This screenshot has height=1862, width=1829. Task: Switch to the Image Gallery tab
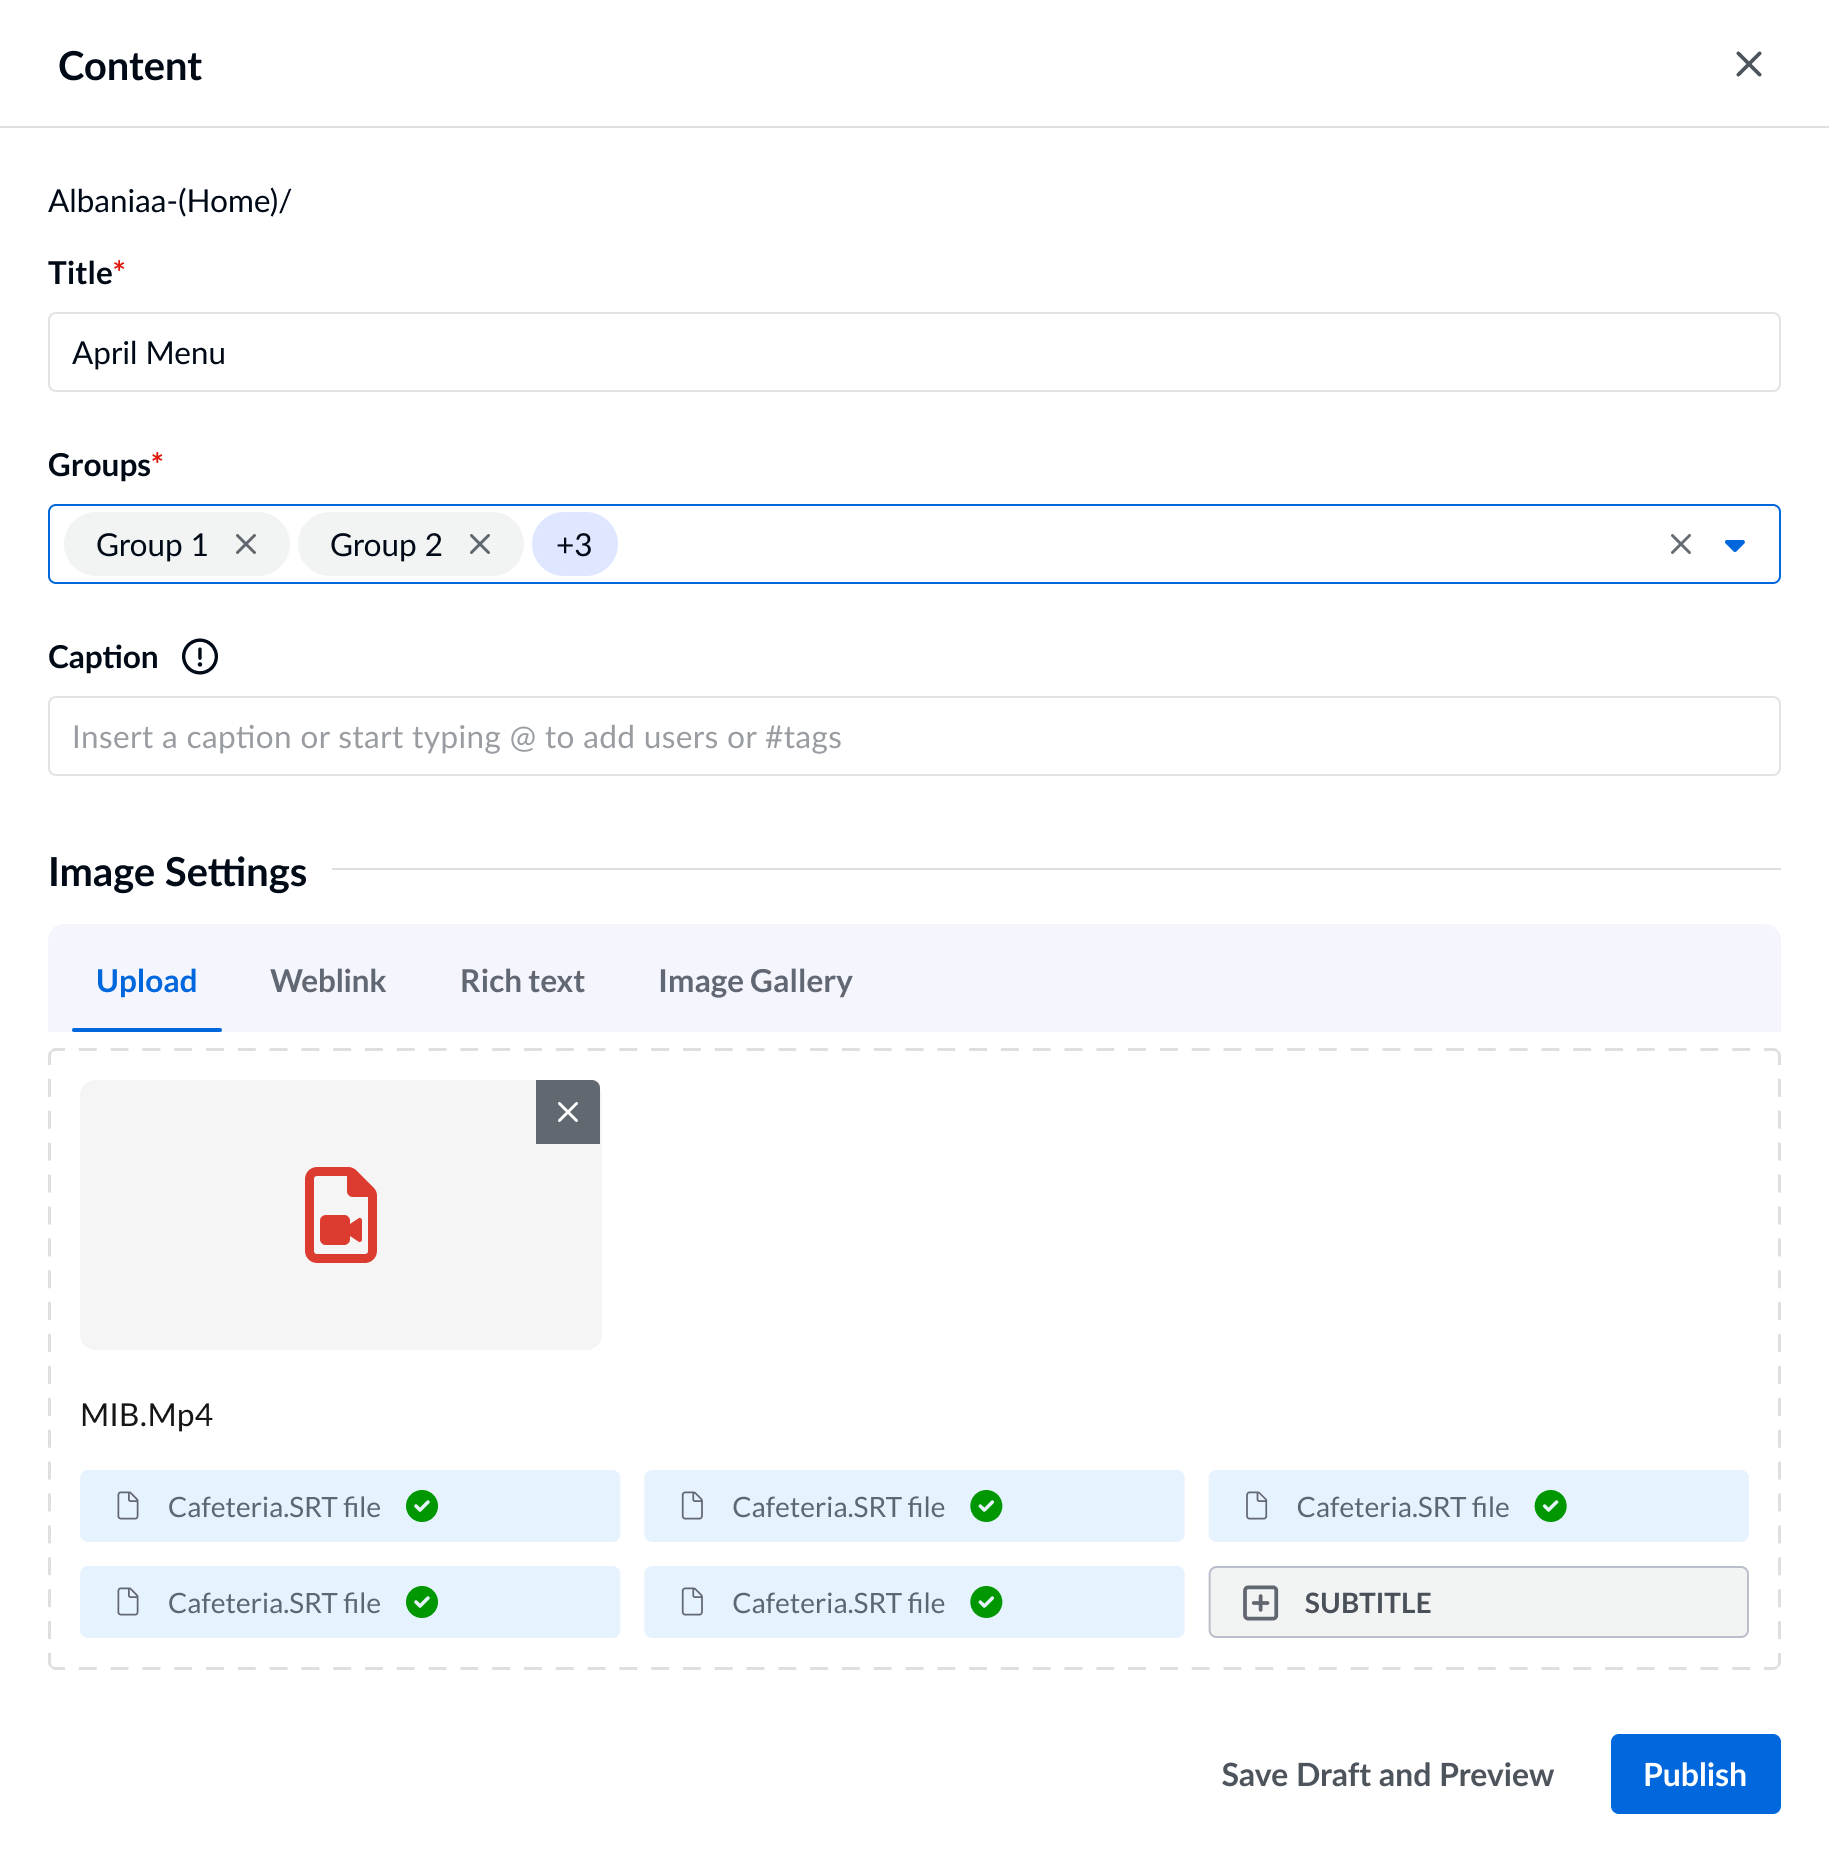755,980
